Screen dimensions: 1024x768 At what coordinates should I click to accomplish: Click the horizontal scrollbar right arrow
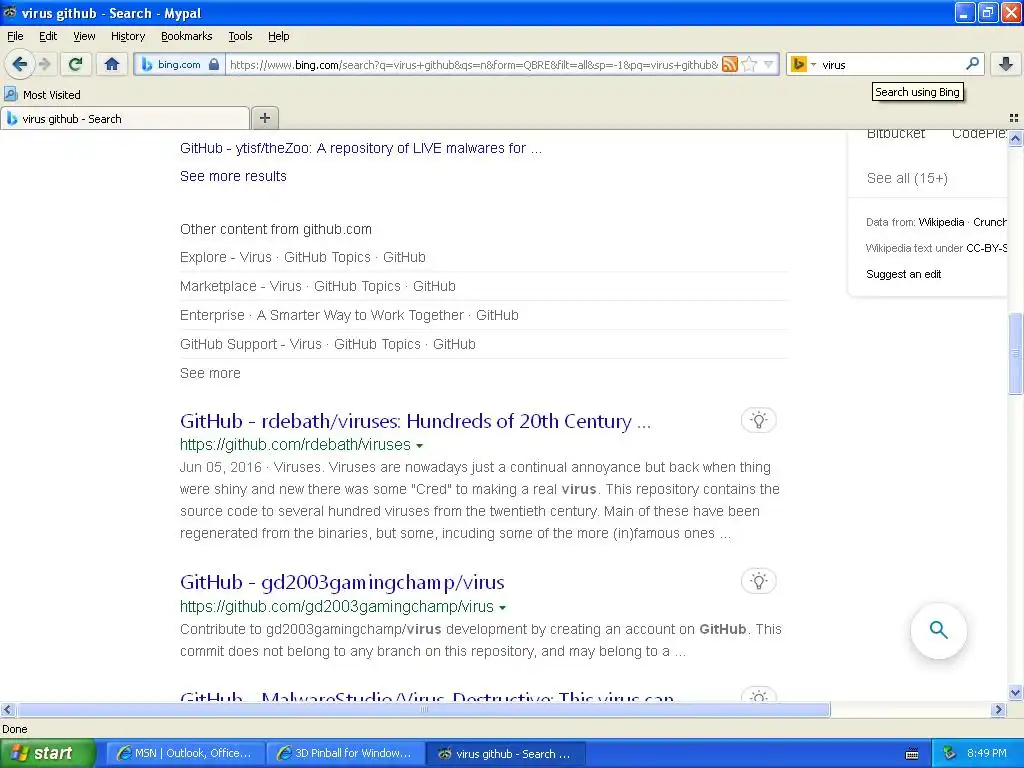[998, 710]
